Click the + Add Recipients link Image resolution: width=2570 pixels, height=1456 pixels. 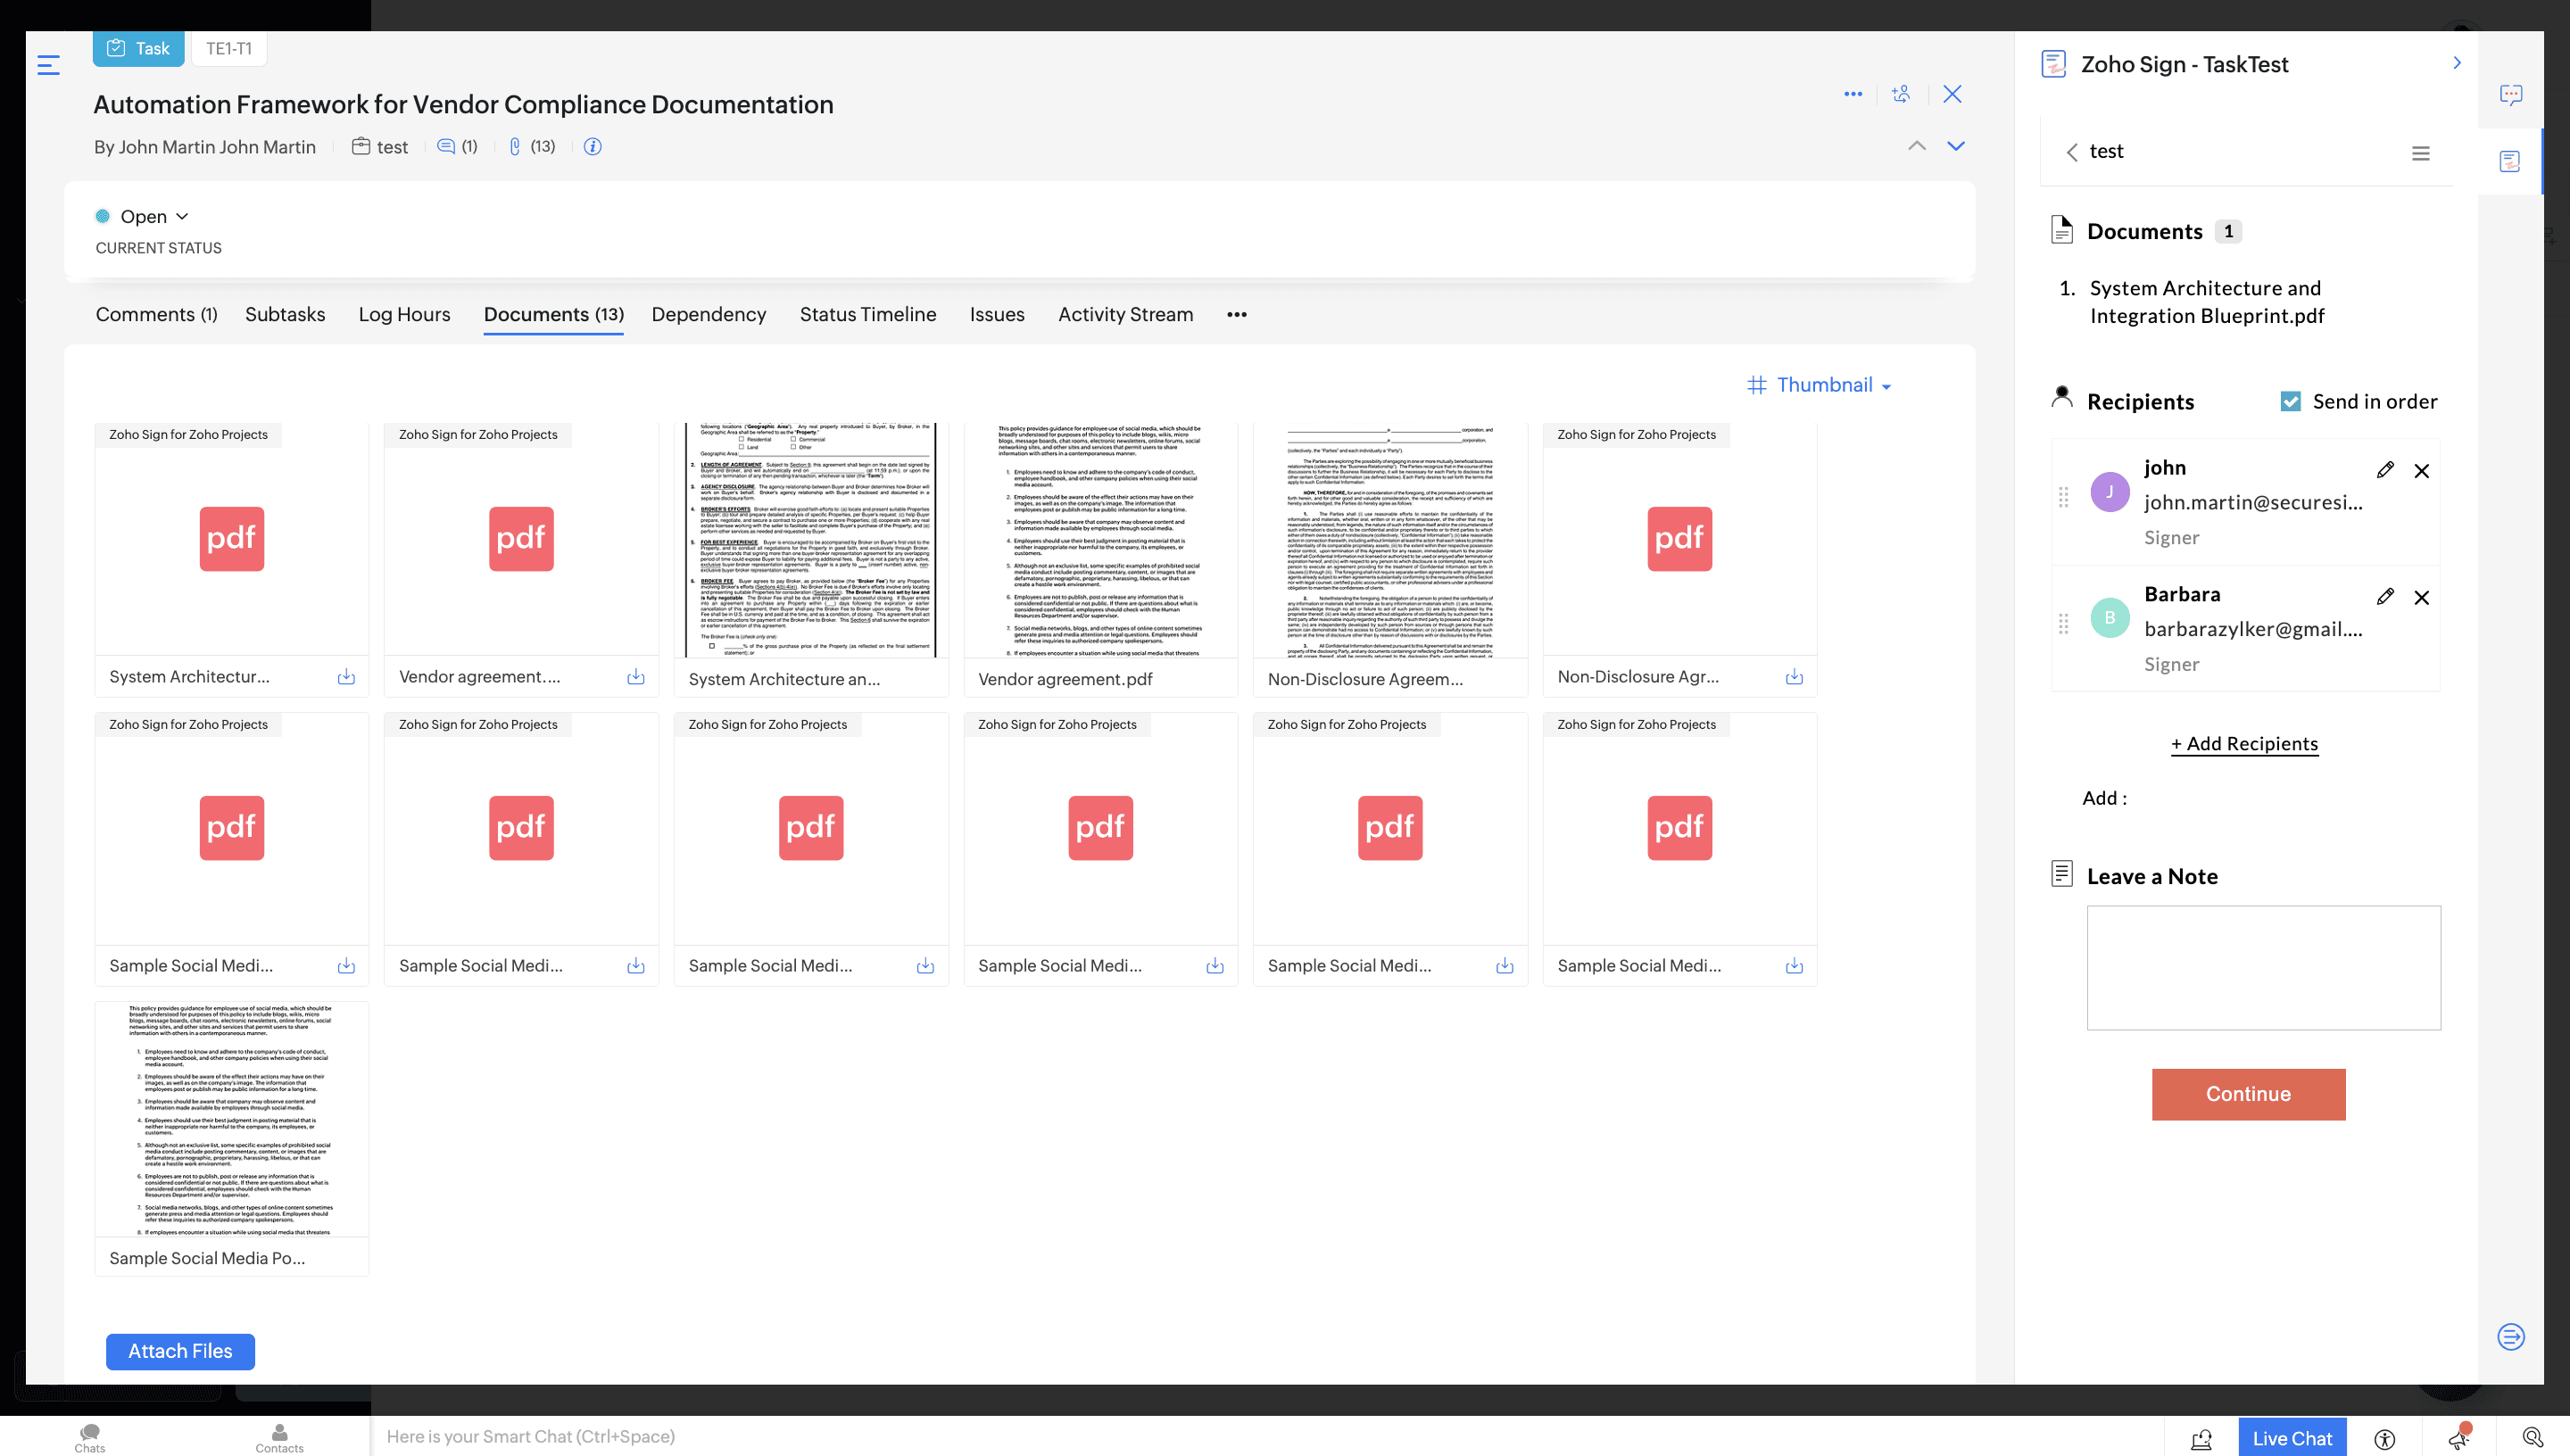tap(2244, 743)
